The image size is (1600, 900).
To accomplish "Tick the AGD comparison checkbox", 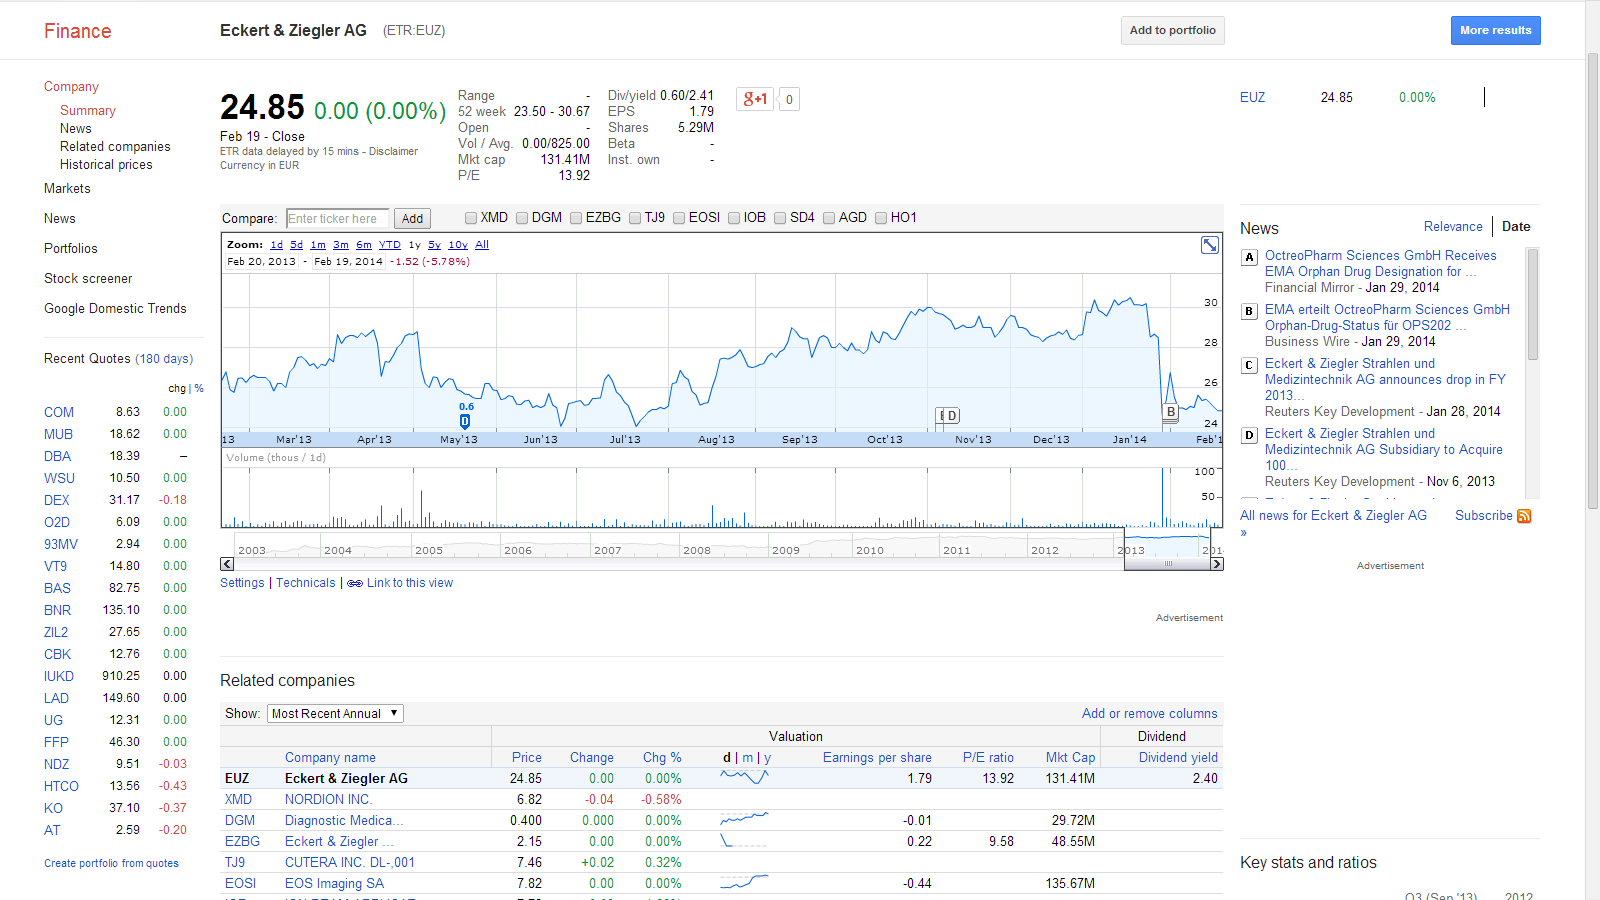I will point(829,218).
